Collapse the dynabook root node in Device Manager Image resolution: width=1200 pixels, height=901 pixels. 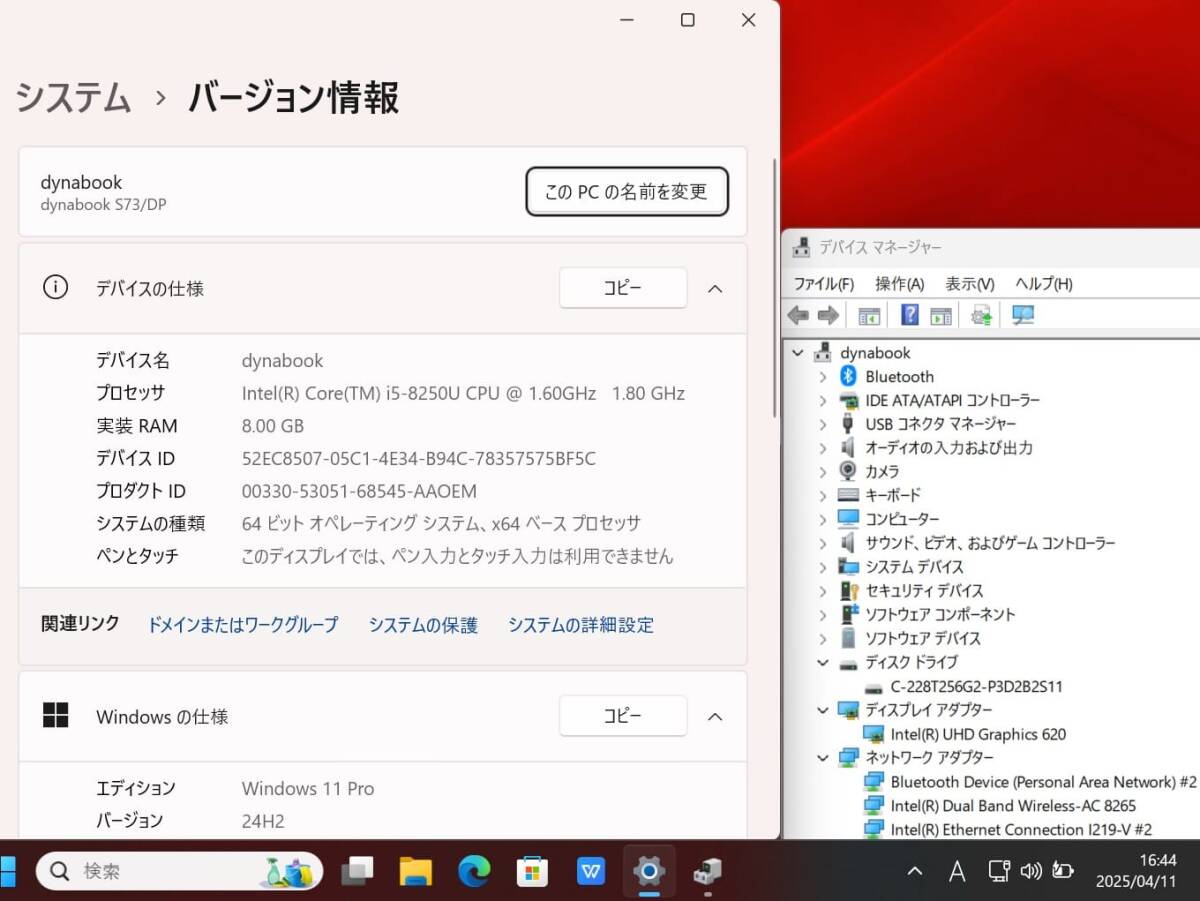(x=796, y=352)
